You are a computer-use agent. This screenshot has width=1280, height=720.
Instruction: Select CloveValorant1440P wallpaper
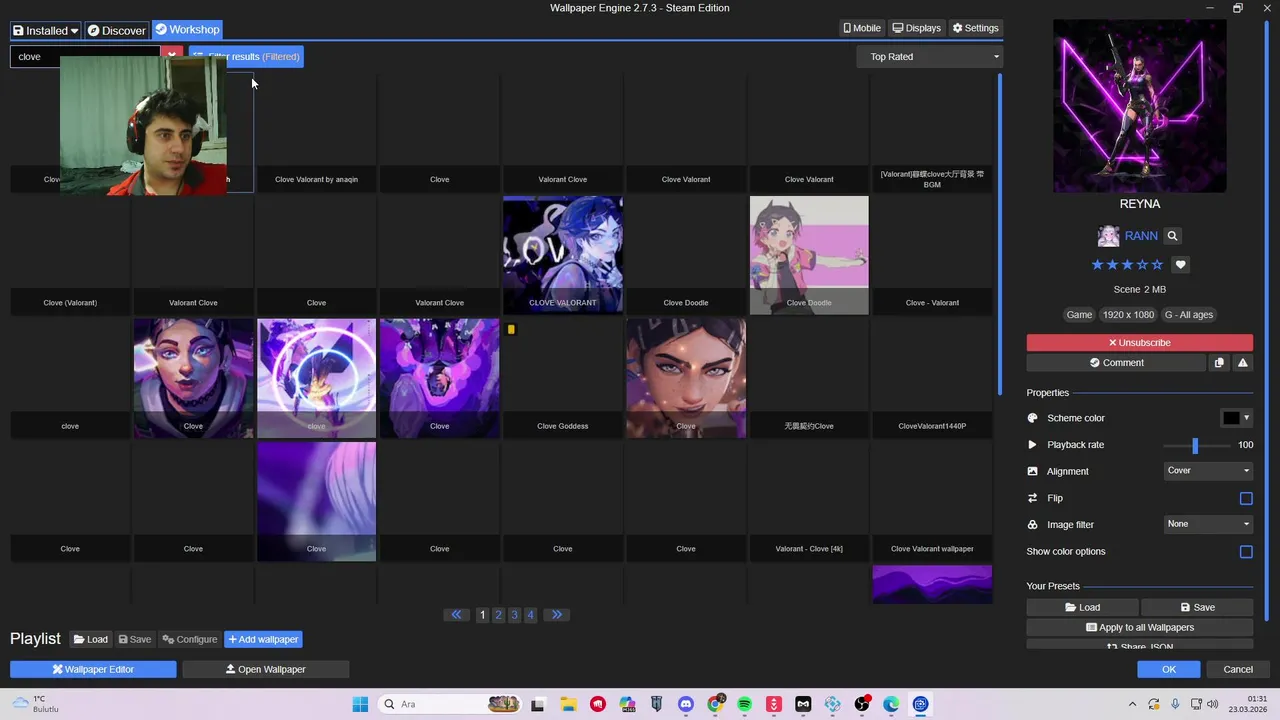932,379
